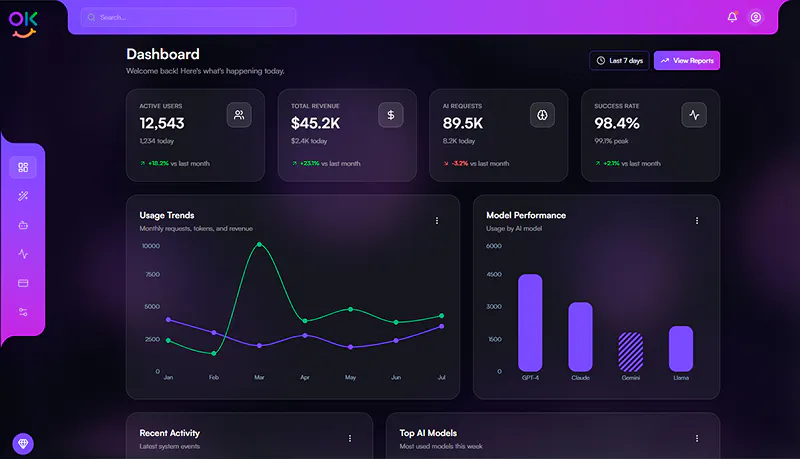Open Model Performance three-dot menu
Image resolution: width=800 pixels, height=459 pixels.
point(697,220)
